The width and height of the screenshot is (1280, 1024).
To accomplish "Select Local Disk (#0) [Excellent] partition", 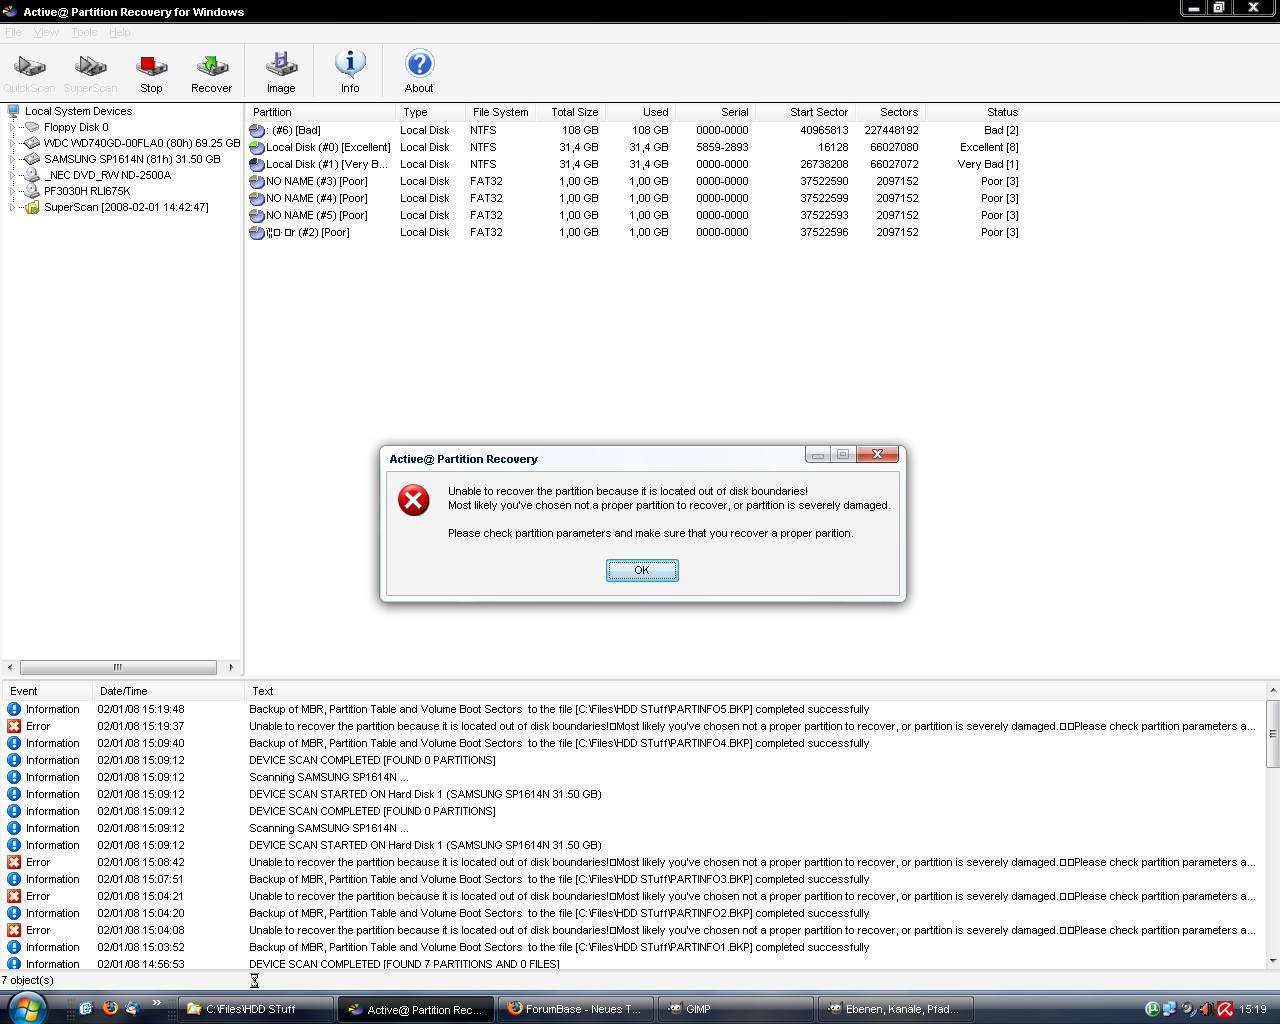I will coord(634,147).
